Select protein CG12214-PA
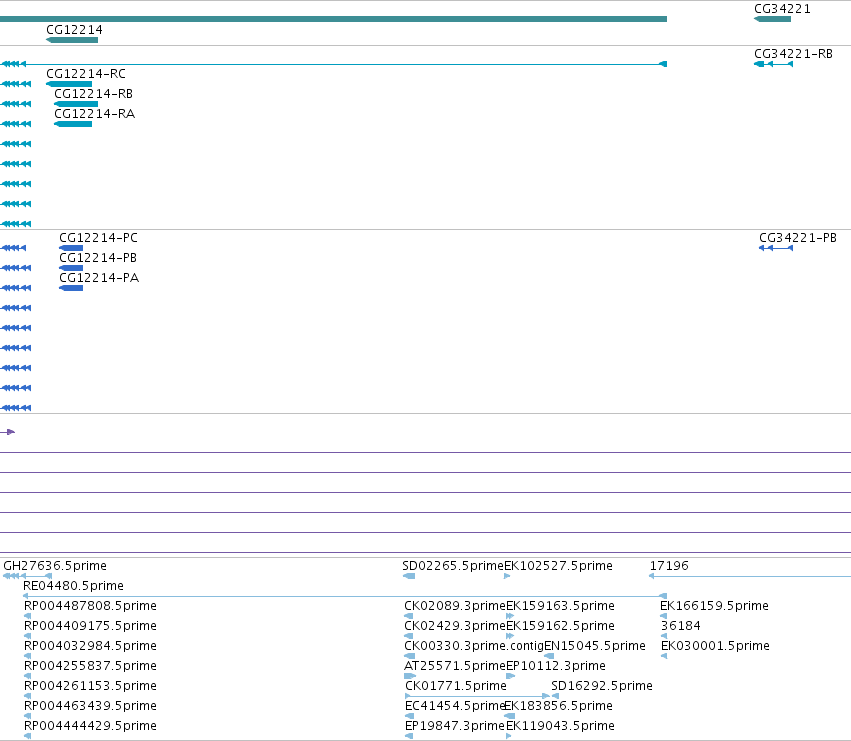851x741 pixels. click(99, 278)
